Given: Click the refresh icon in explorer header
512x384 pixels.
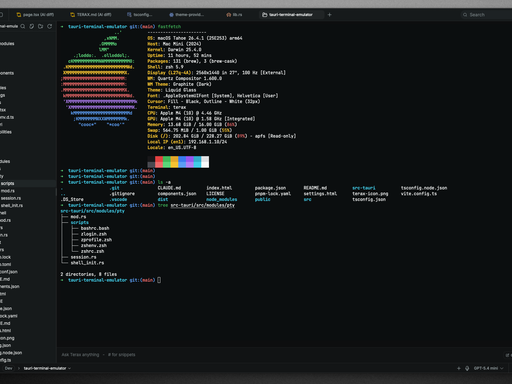Looking at the screenshot, I should pyautogui.click(x=50, y=26).
